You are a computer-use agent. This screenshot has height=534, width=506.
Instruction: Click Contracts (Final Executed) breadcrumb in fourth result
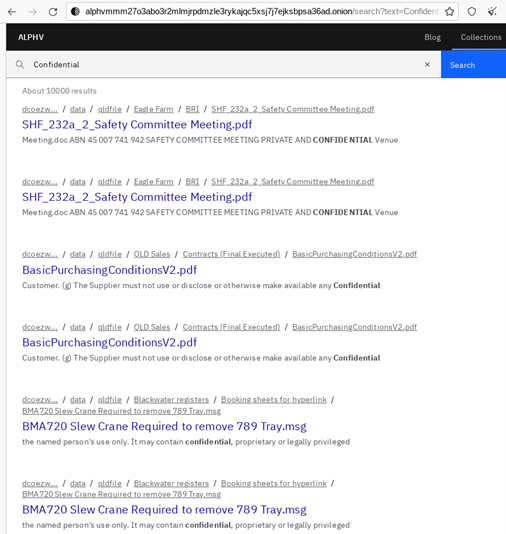coord(231,327)
